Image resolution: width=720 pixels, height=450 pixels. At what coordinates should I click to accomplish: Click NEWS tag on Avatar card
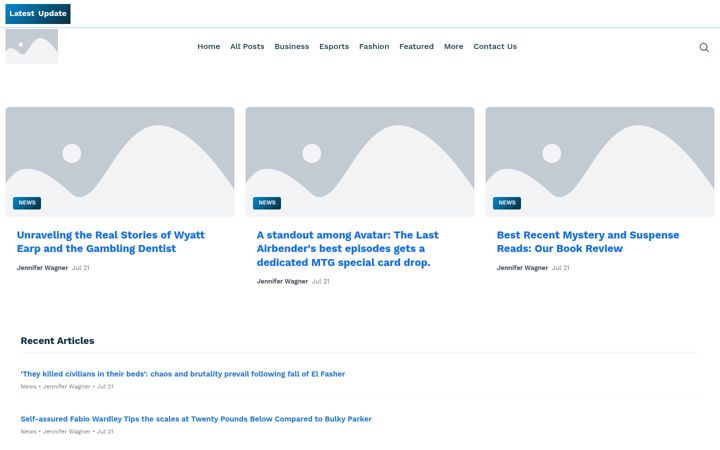(x=267, y=203)
